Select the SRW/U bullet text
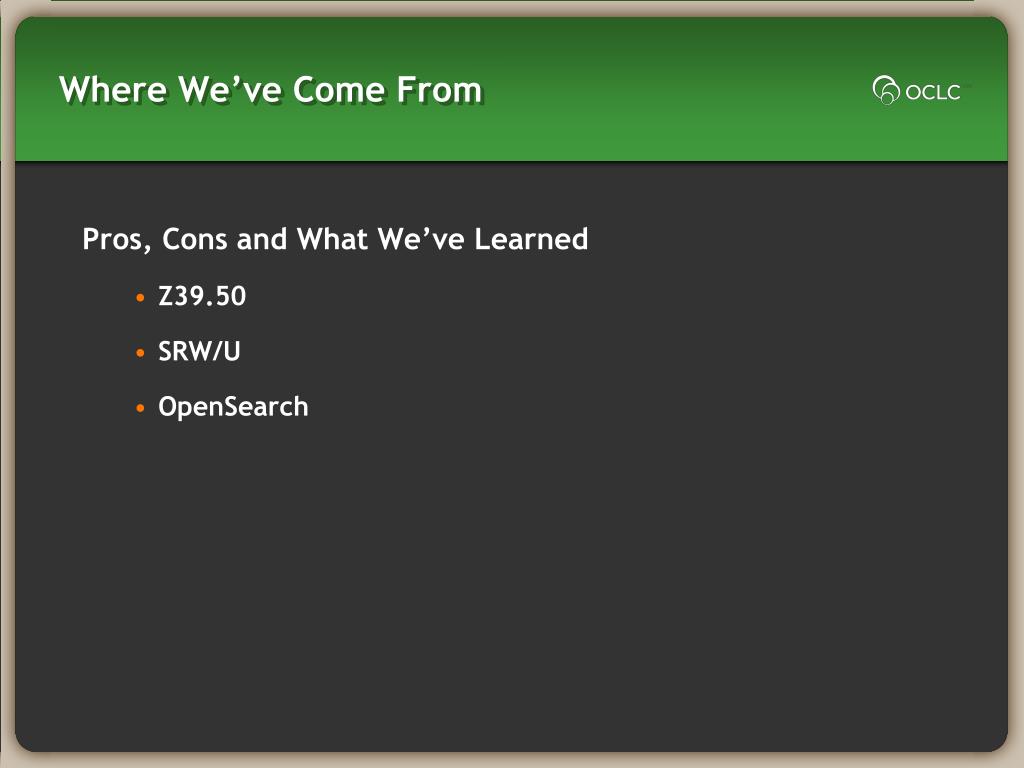 [199, 351]
